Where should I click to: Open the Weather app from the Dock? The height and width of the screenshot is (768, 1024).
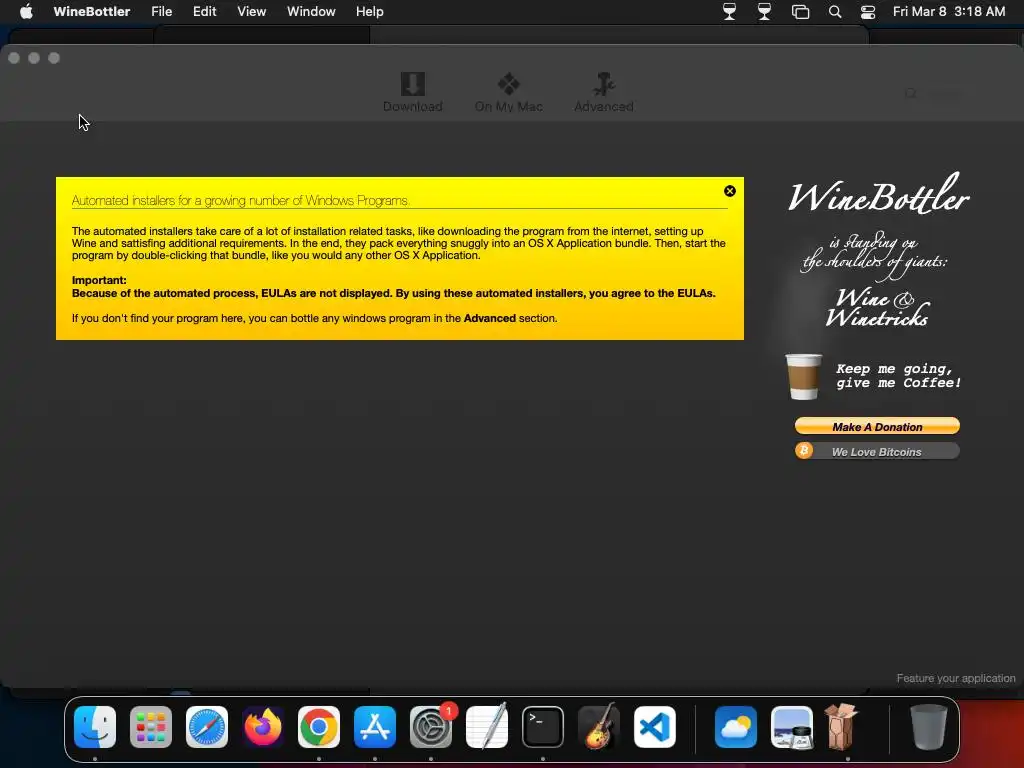736,727
